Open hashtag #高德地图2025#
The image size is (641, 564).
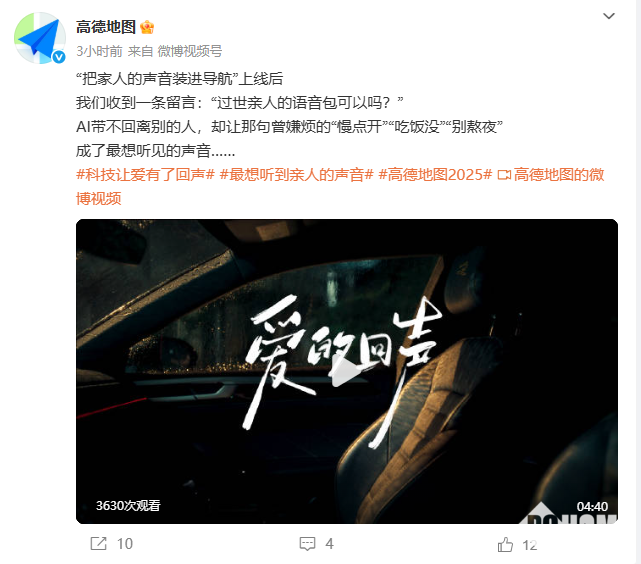click(435, 175)
